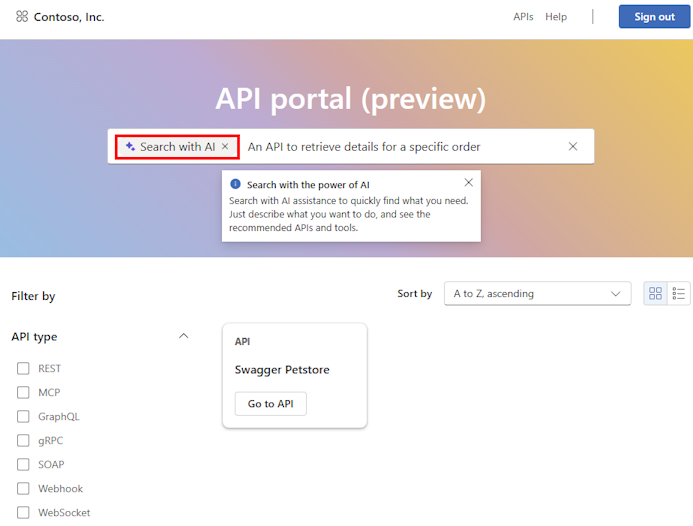Open the Help navigation link
Image resolution: width=693 pixels, height=526 pixels.
pyautogui.click(x=556, y=17)
